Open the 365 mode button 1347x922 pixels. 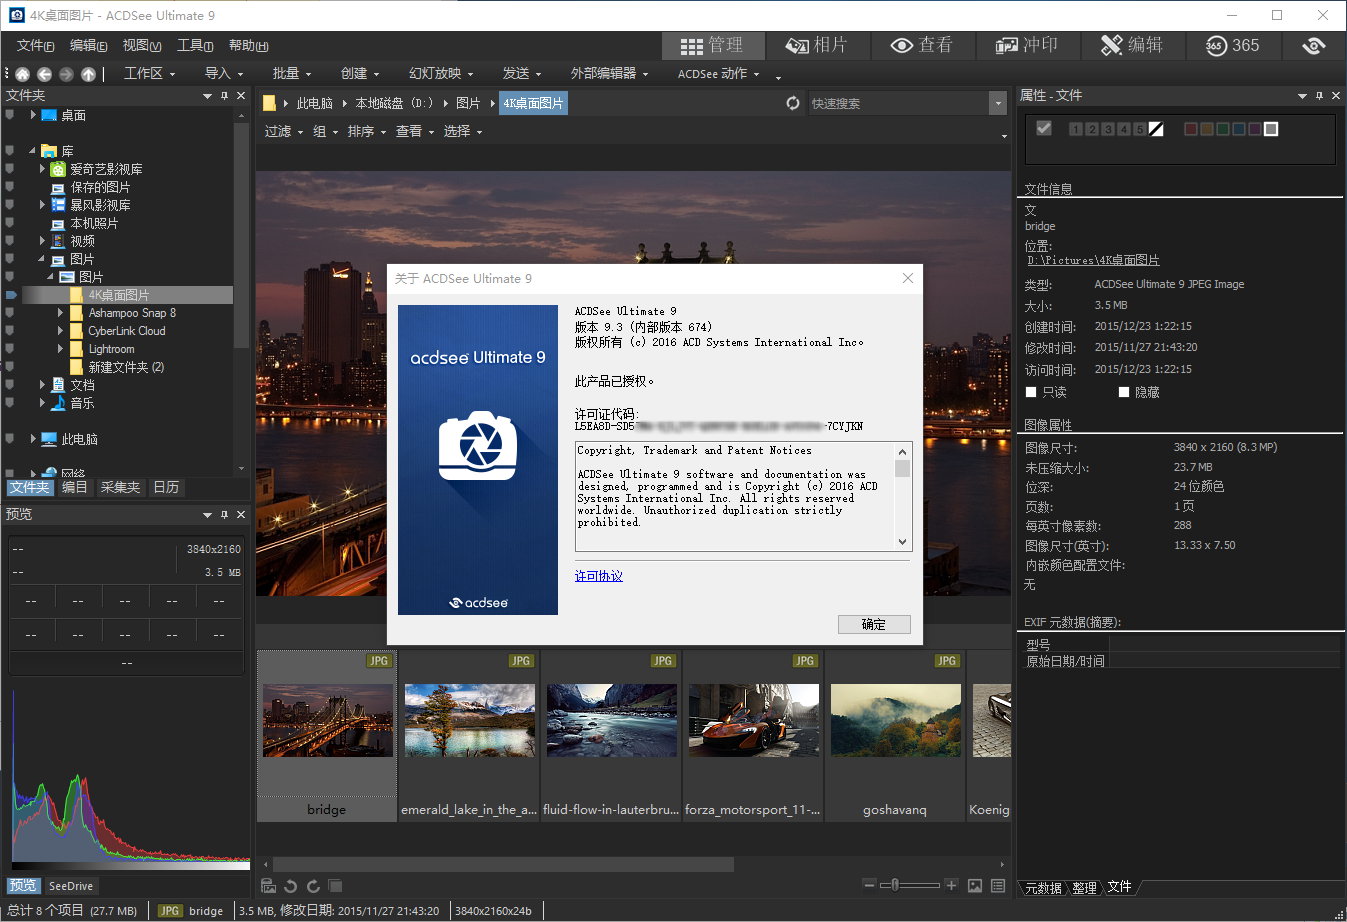click(x=1232, y=45)
